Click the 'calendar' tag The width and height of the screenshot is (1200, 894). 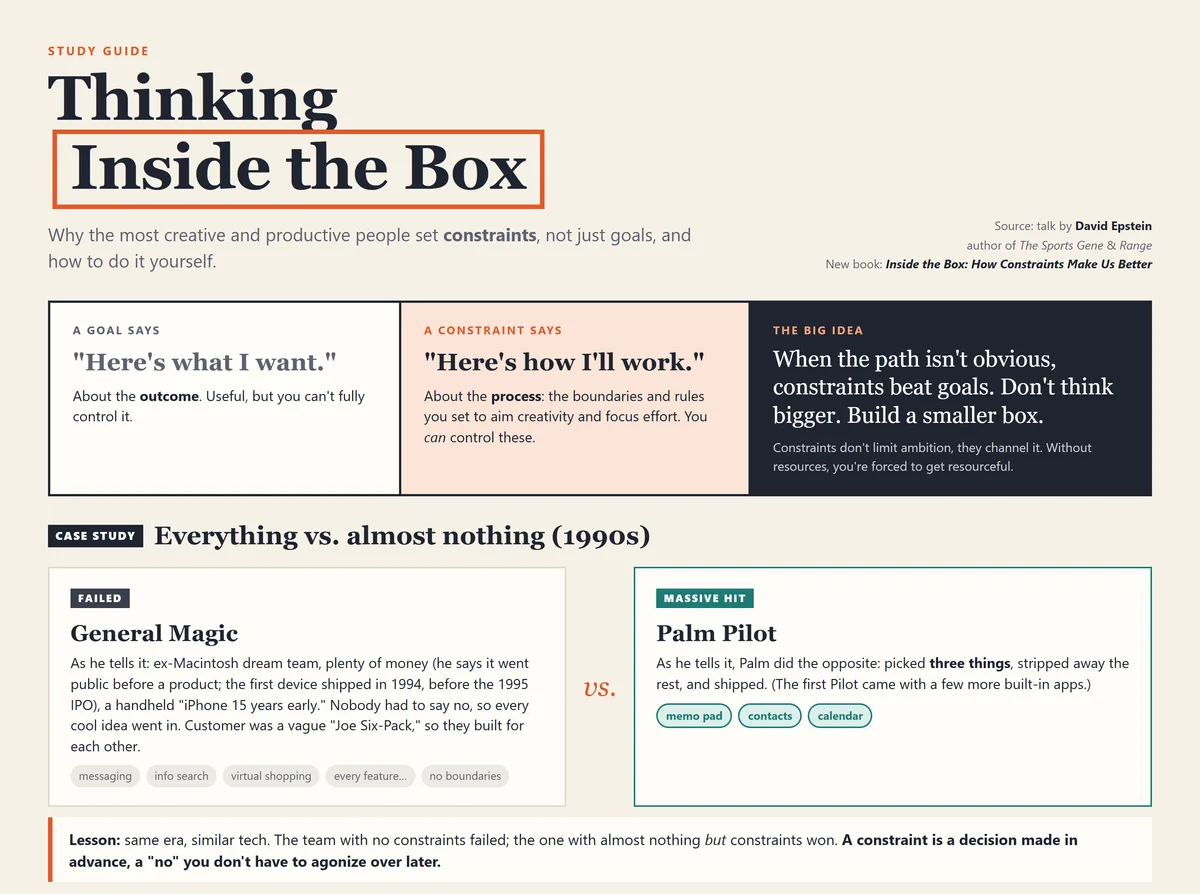[x=840, y=716]
